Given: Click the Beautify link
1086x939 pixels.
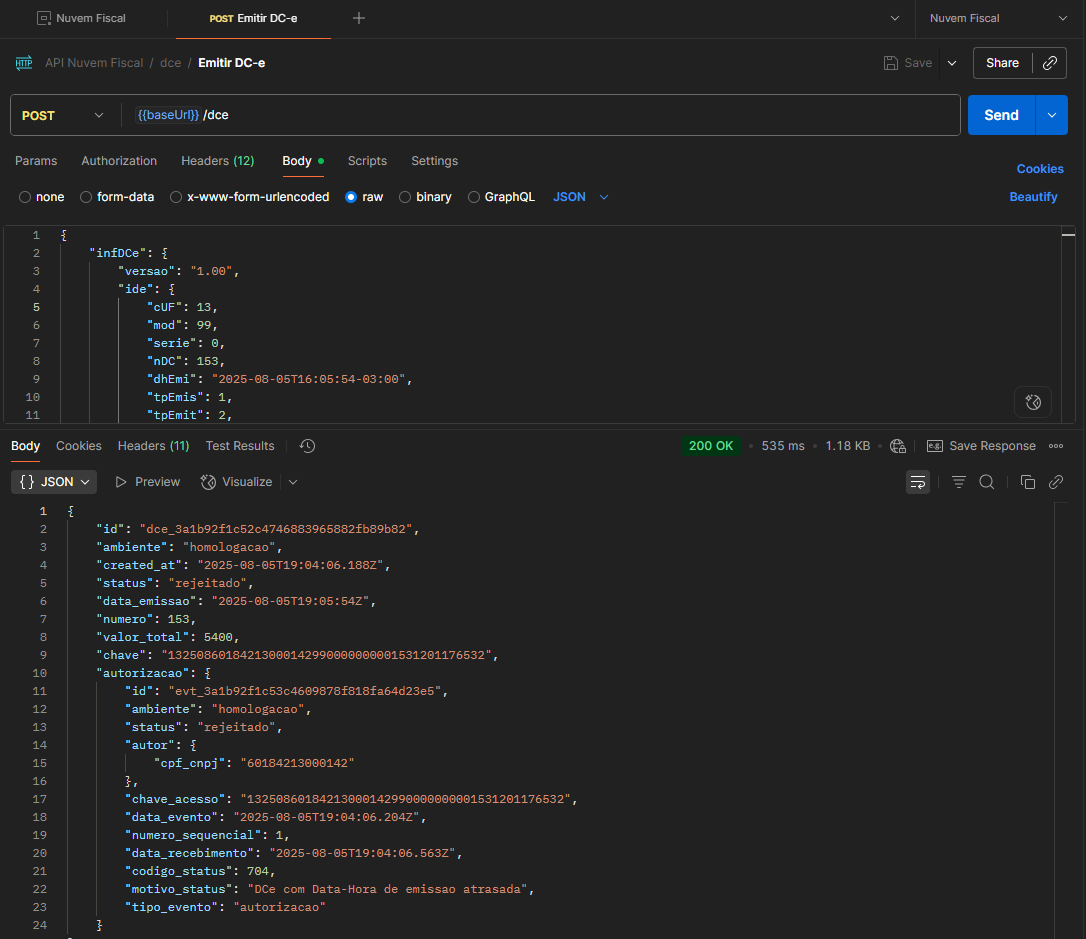Looking at the screenshot, I should coord(1033,197).
